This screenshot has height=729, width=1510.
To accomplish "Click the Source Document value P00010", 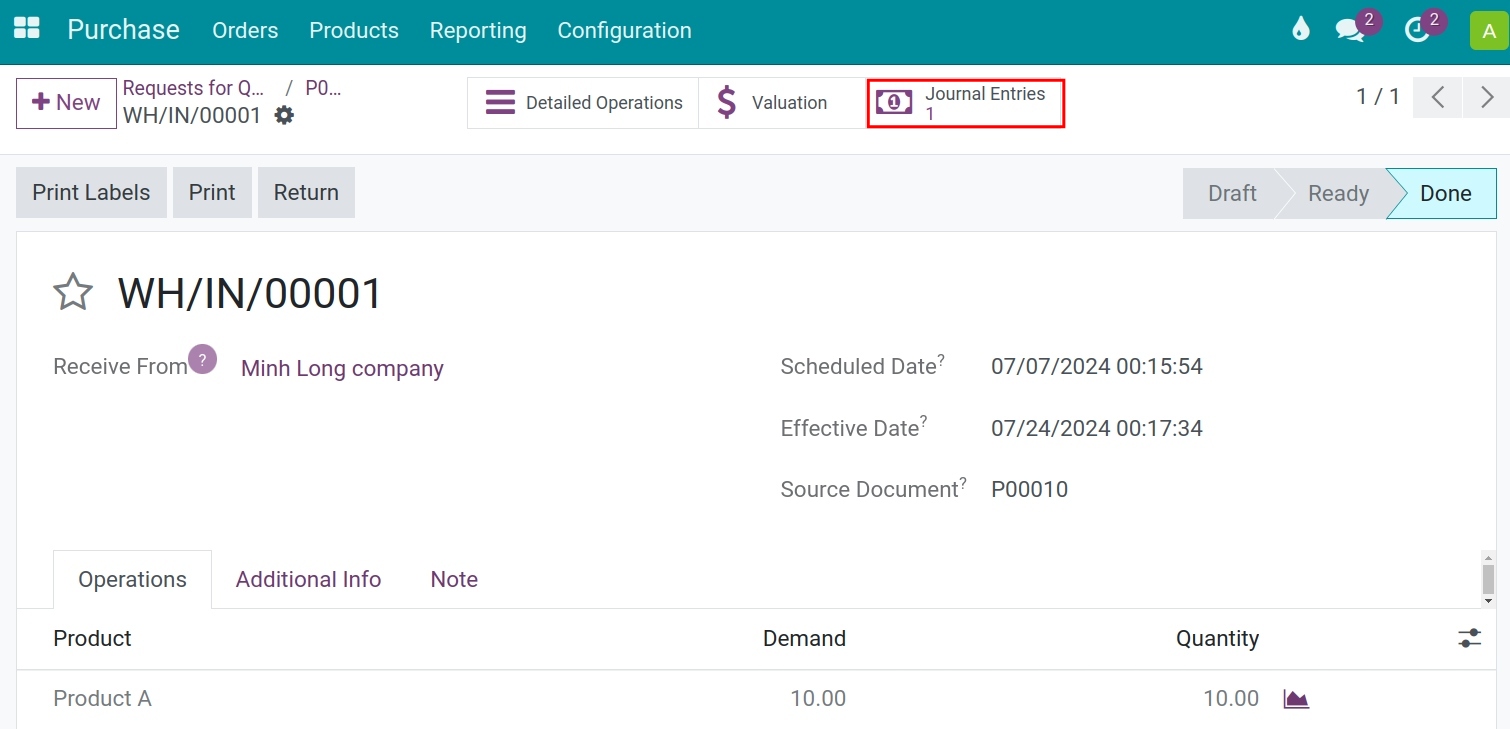I will 1029,489.
